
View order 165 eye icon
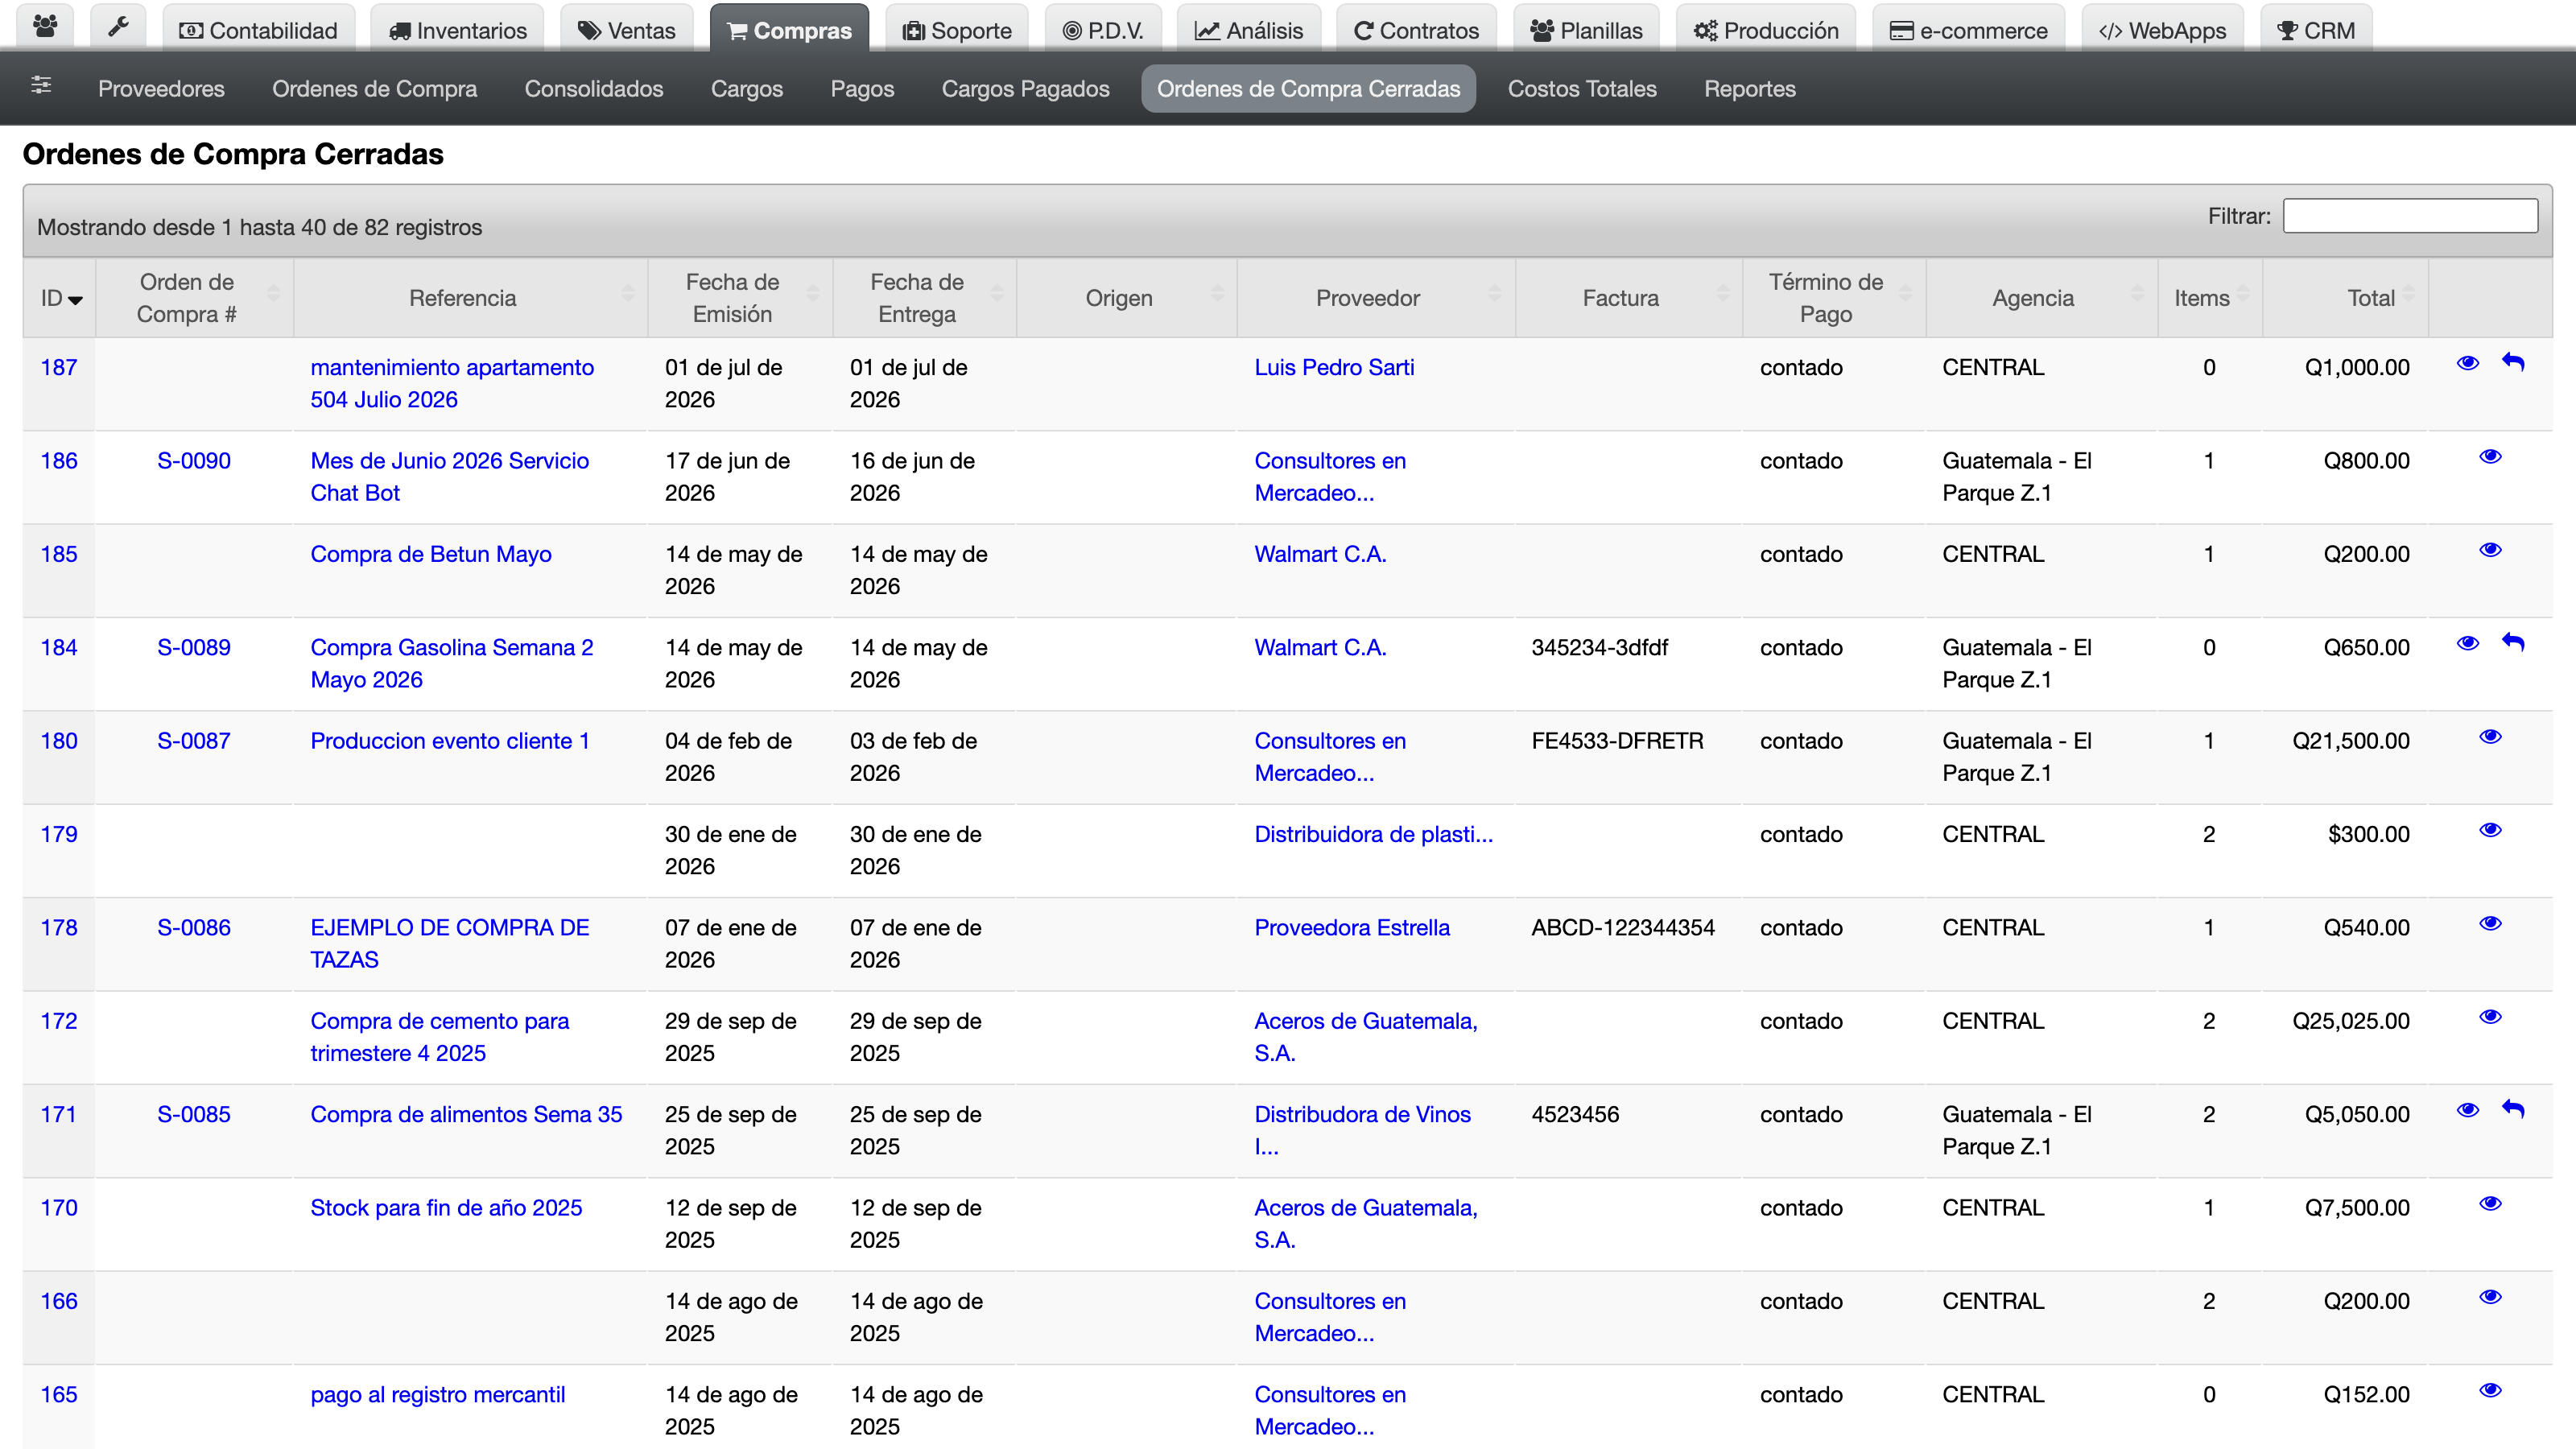coord(2490,1390)
